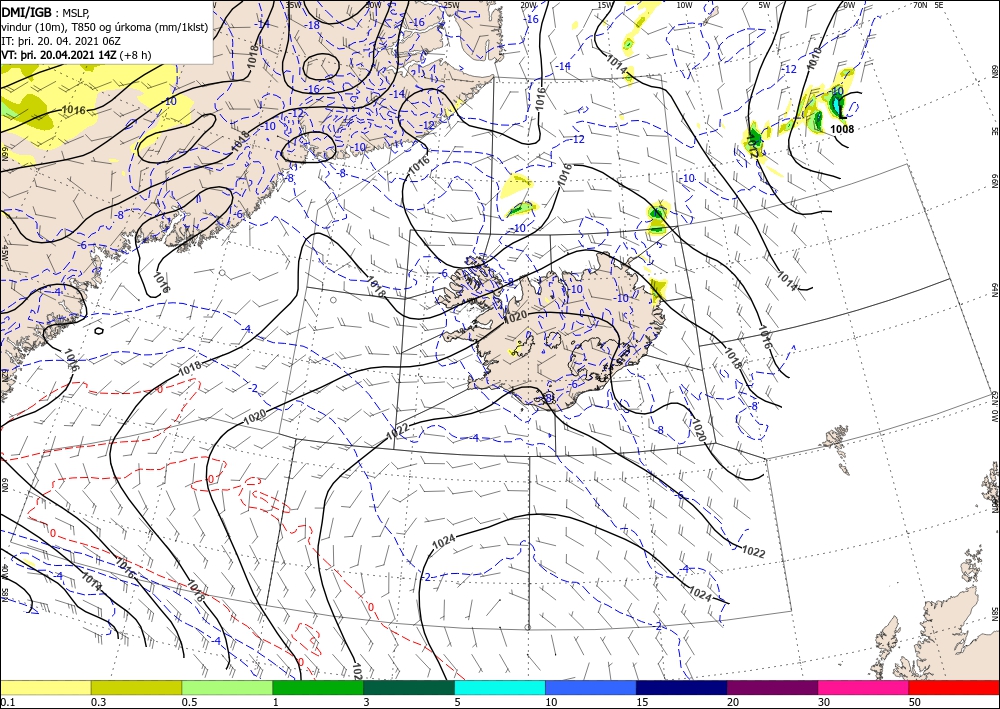The image size is (1000, 709).
Task: Choose the purple 20–30 mm legend swatch
Action: tap(772, 687)
